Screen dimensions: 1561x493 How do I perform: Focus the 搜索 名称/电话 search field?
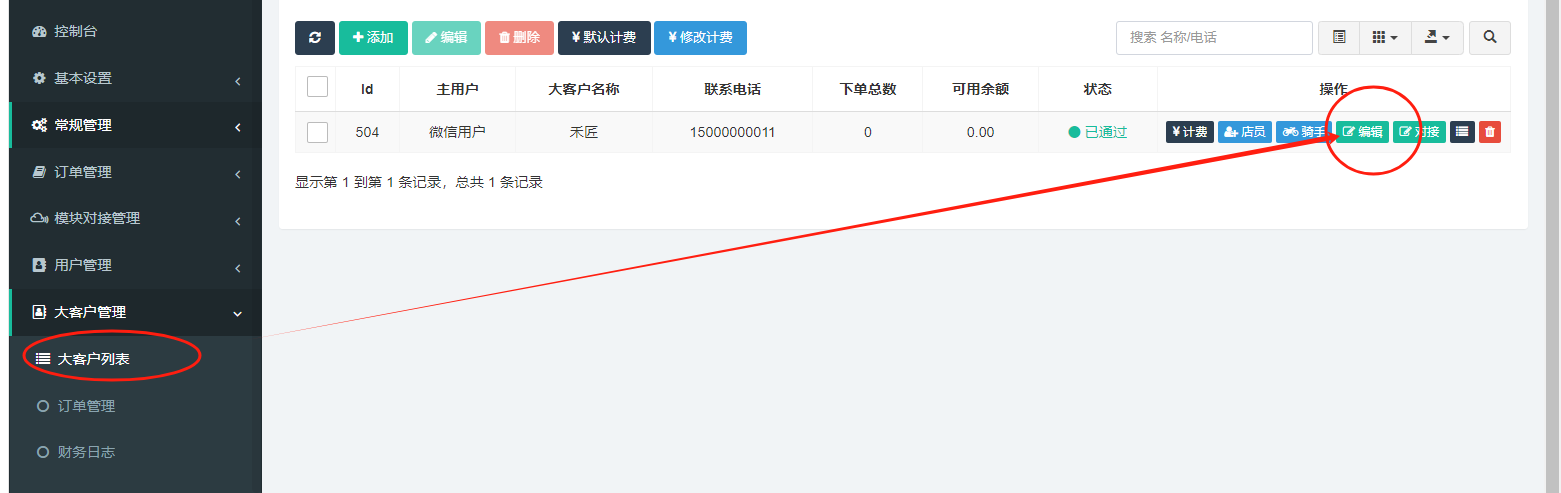[x=1214, y=38]
